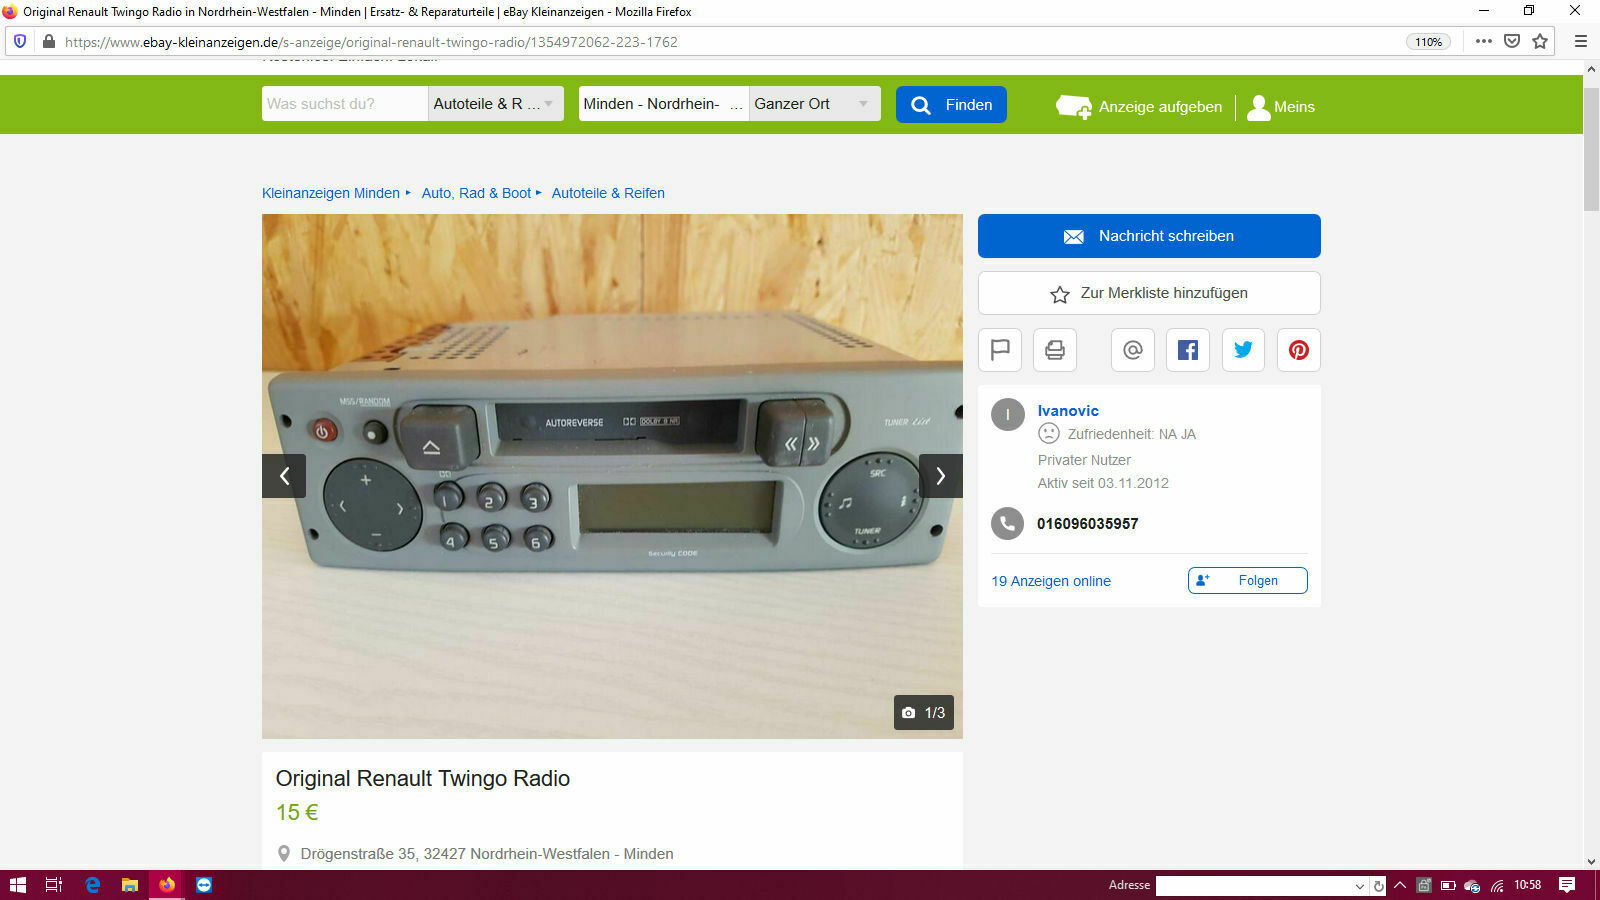
Task: Click the Was suchst du search field
Action: click(x=343, y=103)
